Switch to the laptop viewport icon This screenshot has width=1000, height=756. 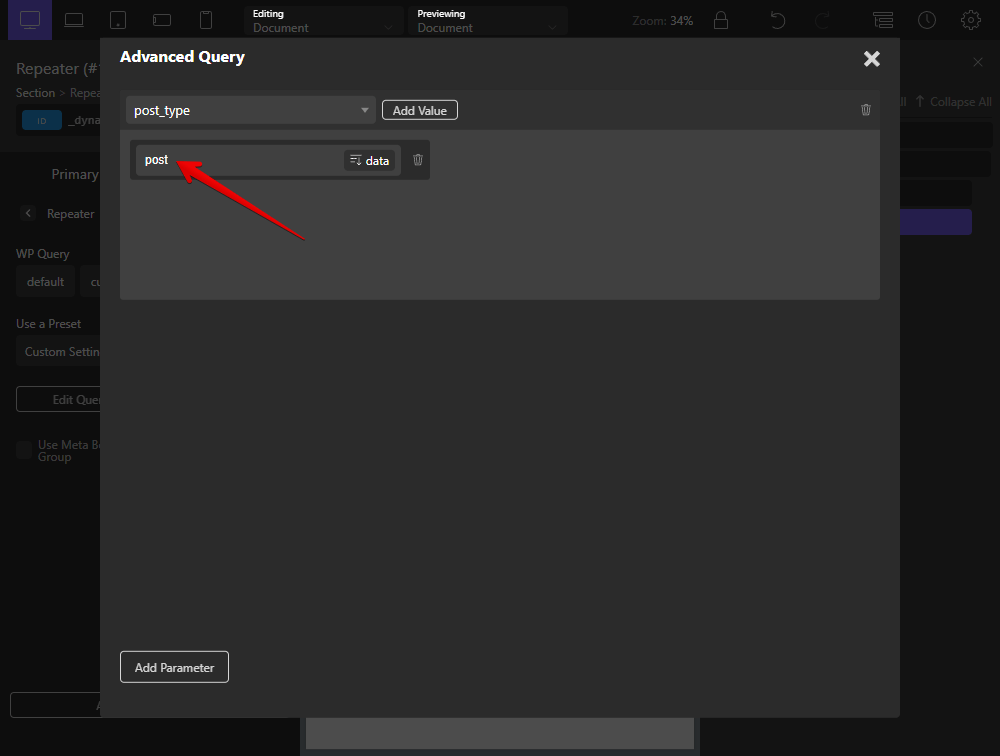click(74, 20)
